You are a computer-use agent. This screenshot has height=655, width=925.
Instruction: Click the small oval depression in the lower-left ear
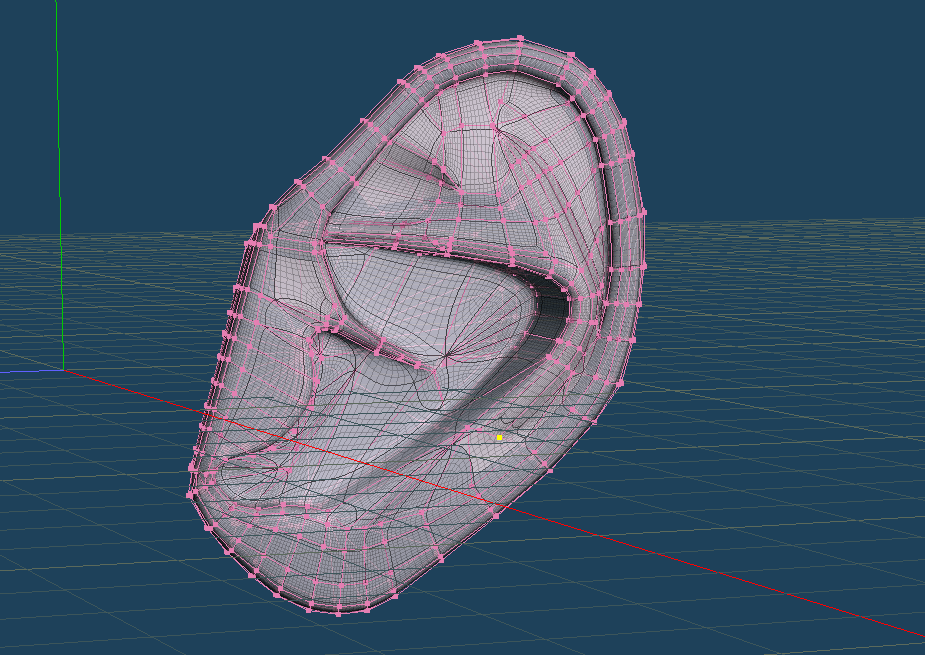click(x=250, y=470)
